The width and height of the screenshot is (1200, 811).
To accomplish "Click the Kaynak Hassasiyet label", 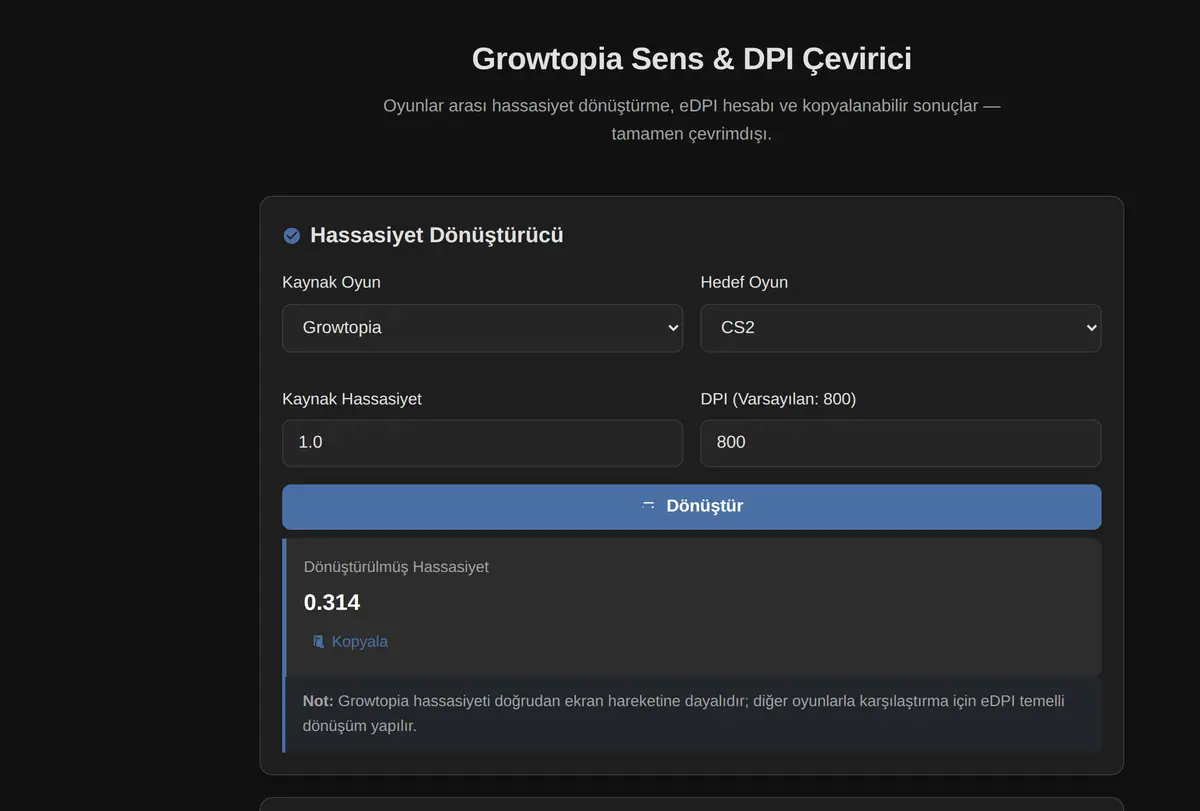I will pos(352,398).
